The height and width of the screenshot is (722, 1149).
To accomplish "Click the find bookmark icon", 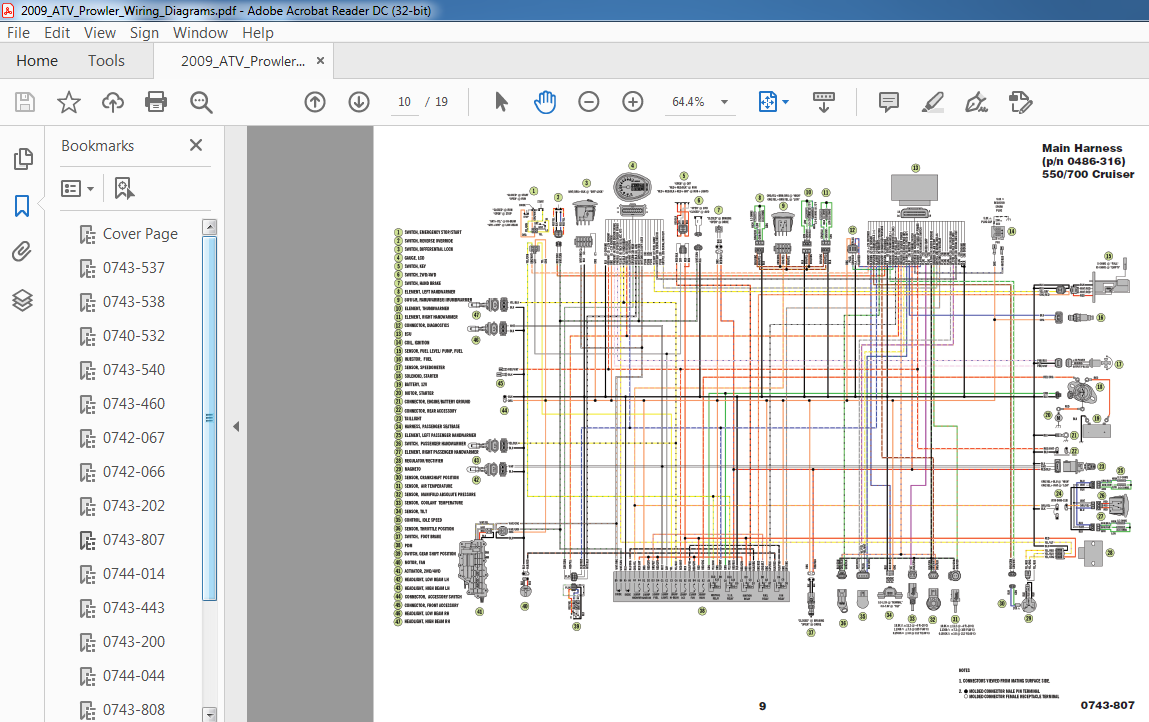I will [124, 188].
